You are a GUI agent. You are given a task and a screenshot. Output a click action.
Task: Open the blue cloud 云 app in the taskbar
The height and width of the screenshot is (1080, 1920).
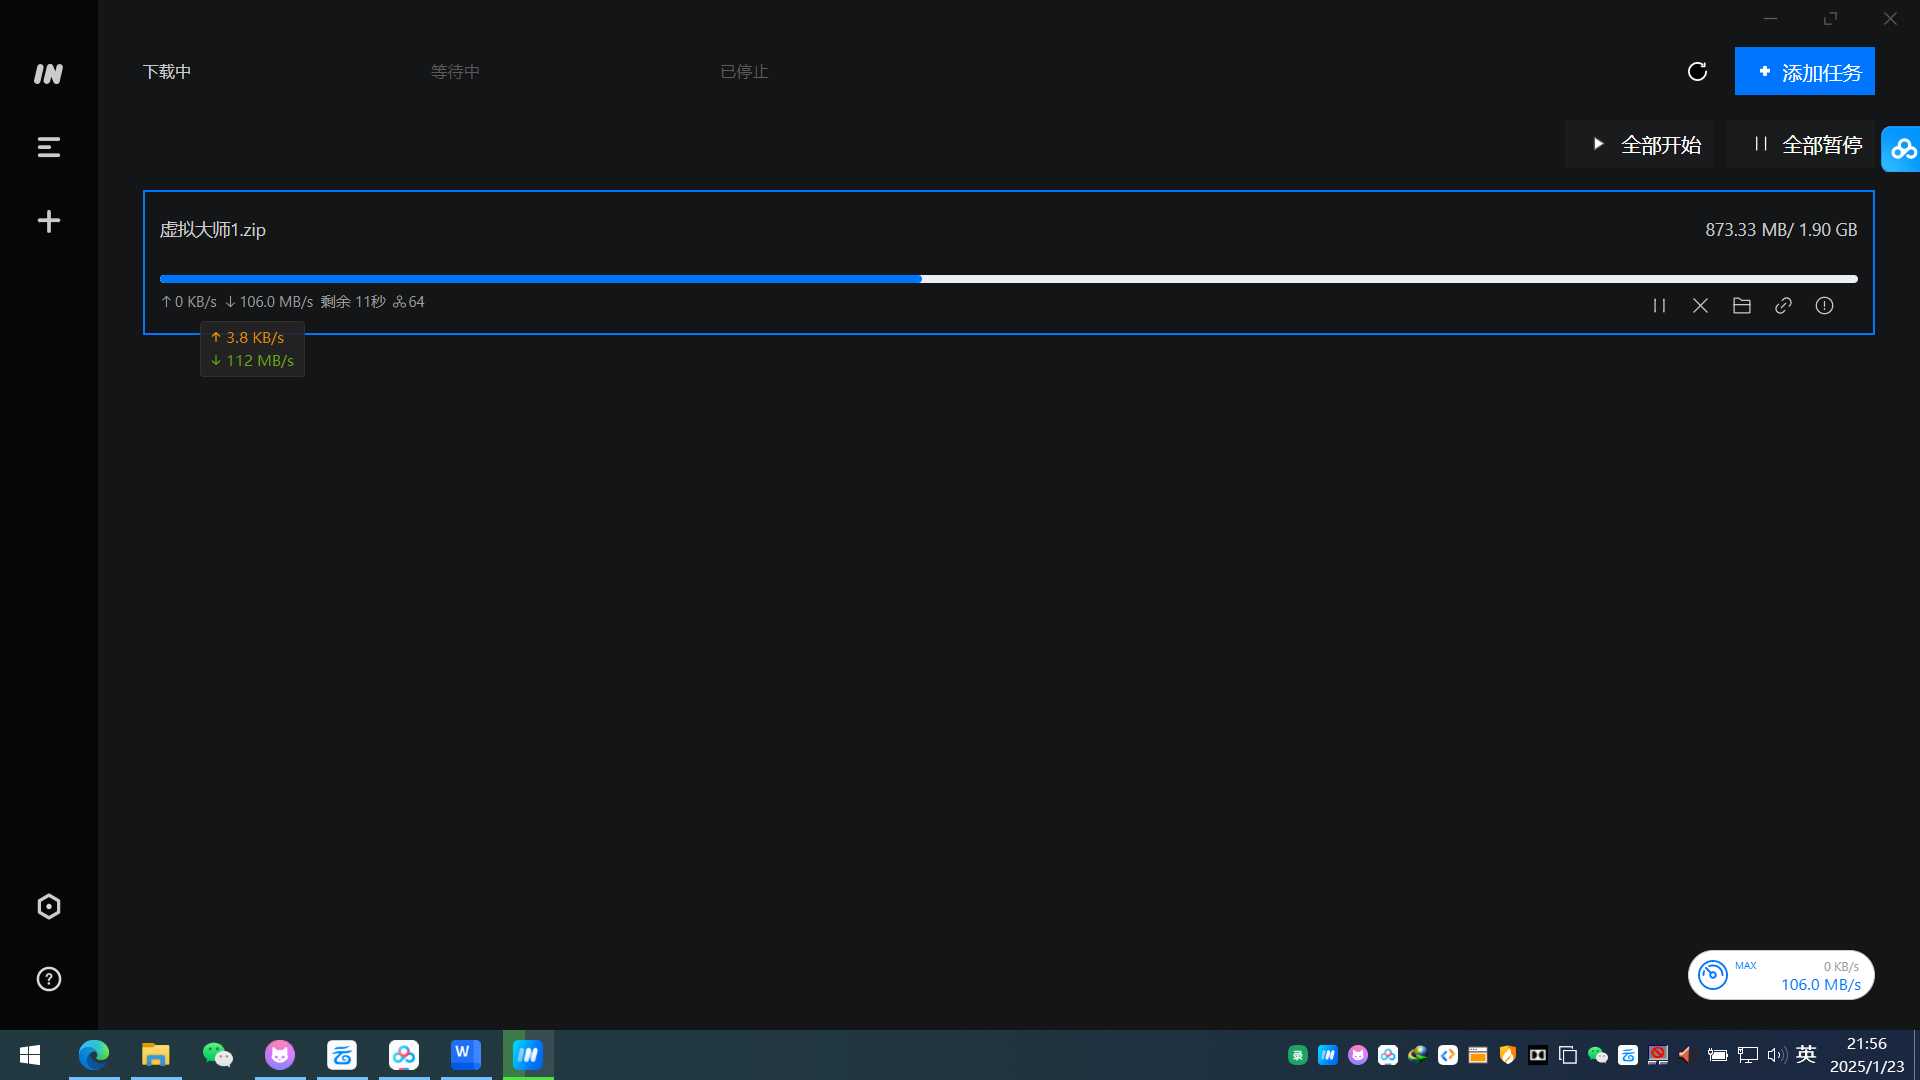(x=342, y=1055)
